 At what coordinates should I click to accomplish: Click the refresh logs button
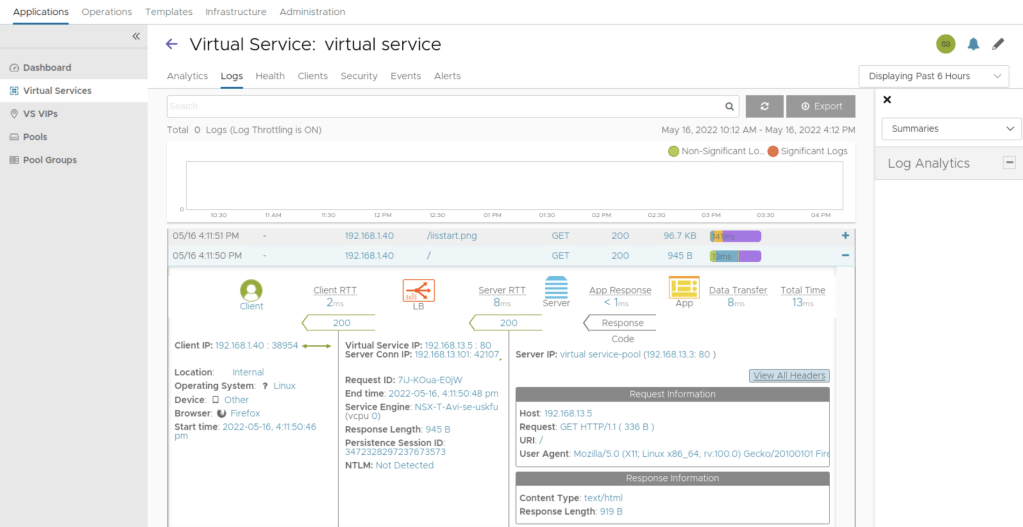(x=764, y=106)
